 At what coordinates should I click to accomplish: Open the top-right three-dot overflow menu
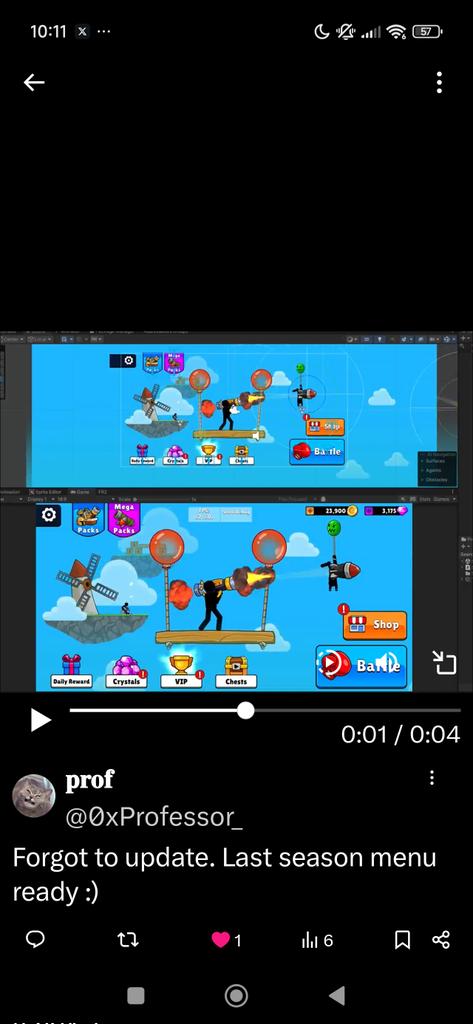[x=439, y=82]
